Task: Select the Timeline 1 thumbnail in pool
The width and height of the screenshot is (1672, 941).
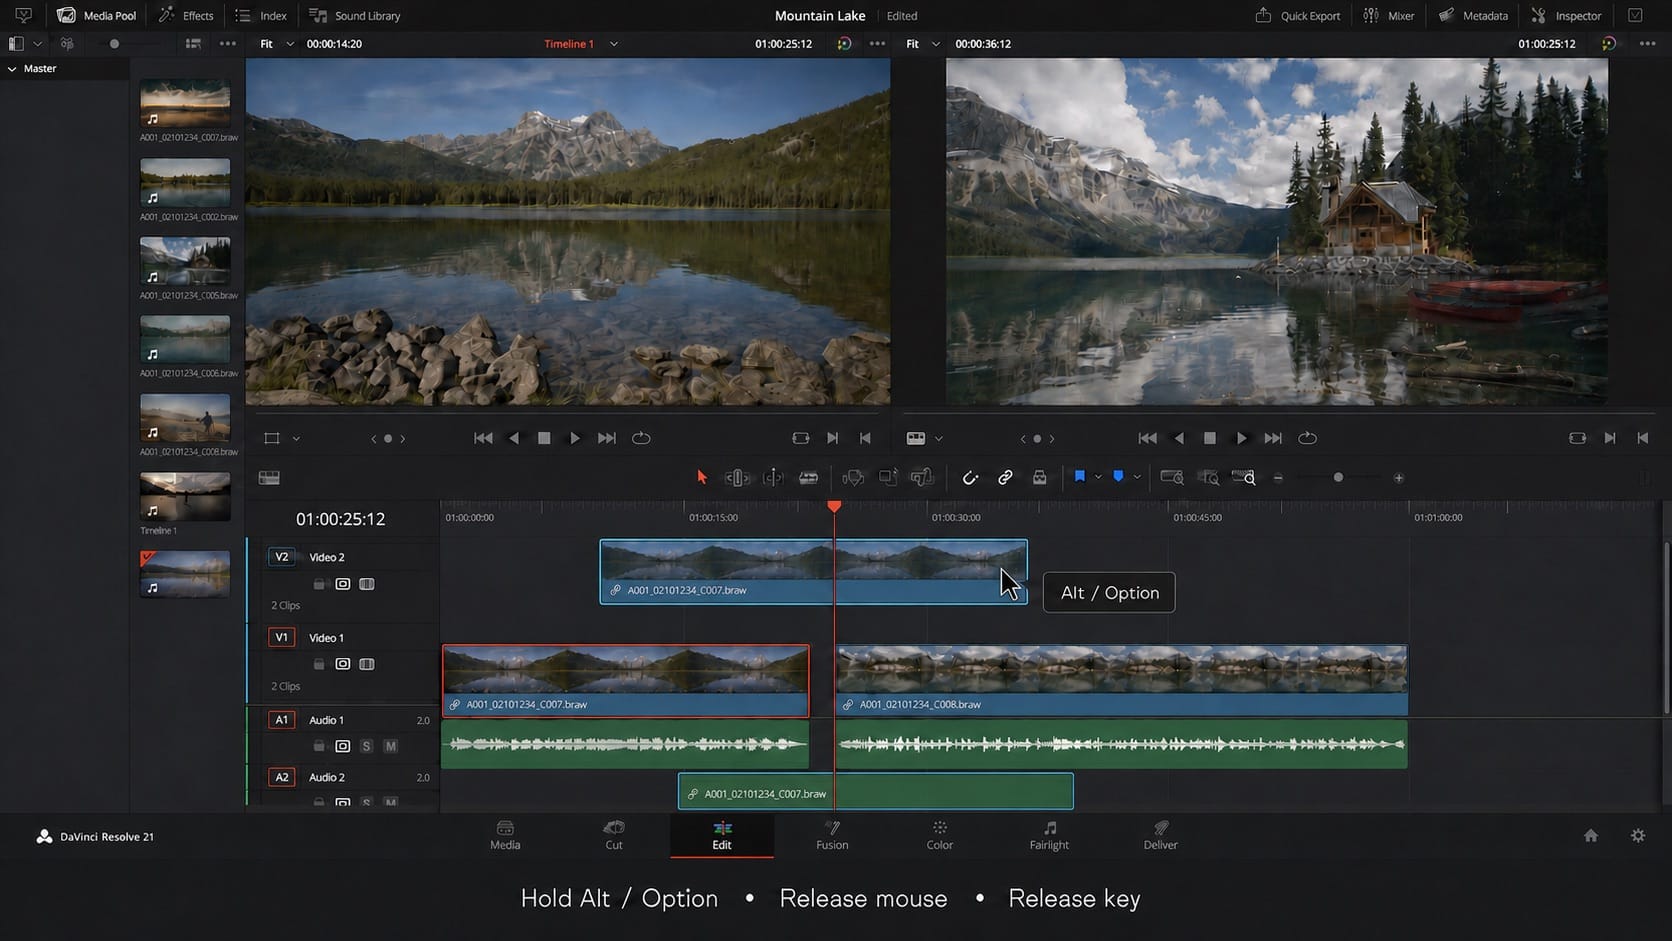Action: pos(185,497)
